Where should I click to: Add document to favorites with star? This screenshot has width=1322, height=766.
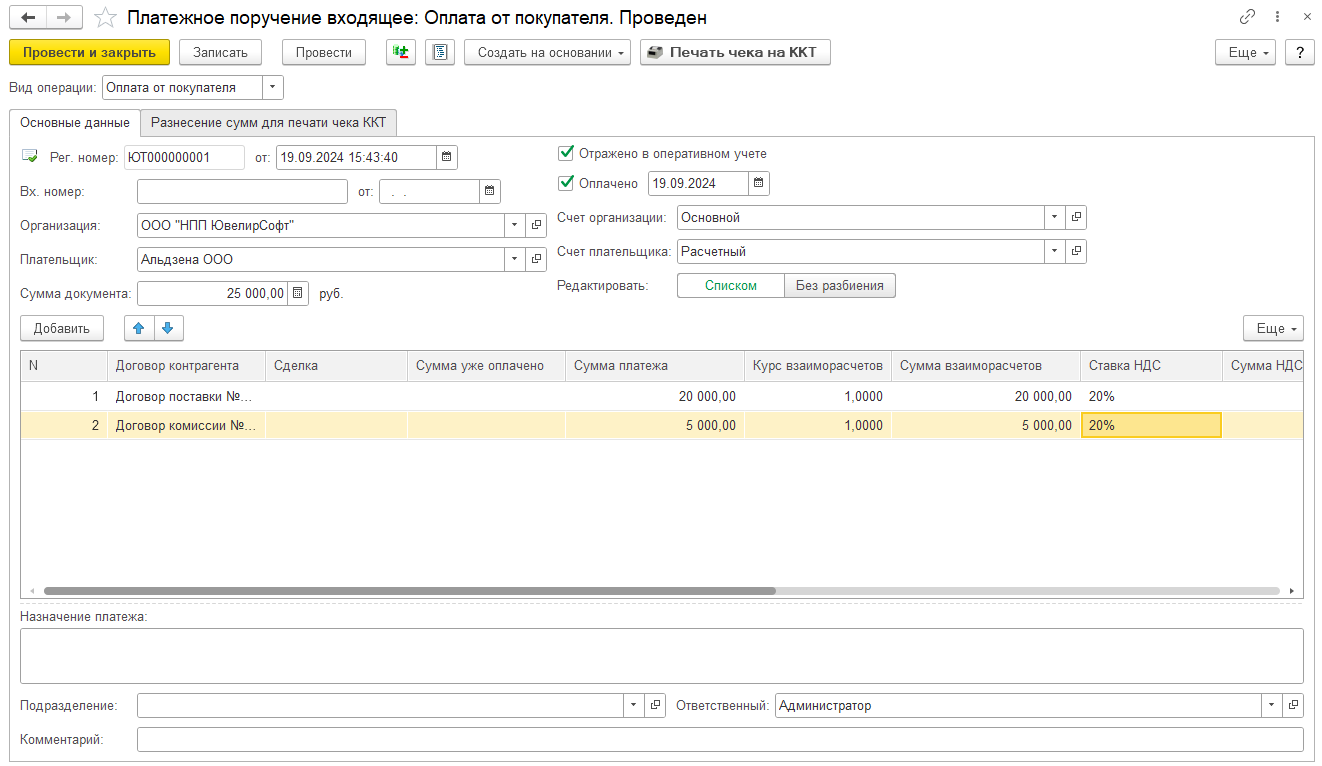105,18
